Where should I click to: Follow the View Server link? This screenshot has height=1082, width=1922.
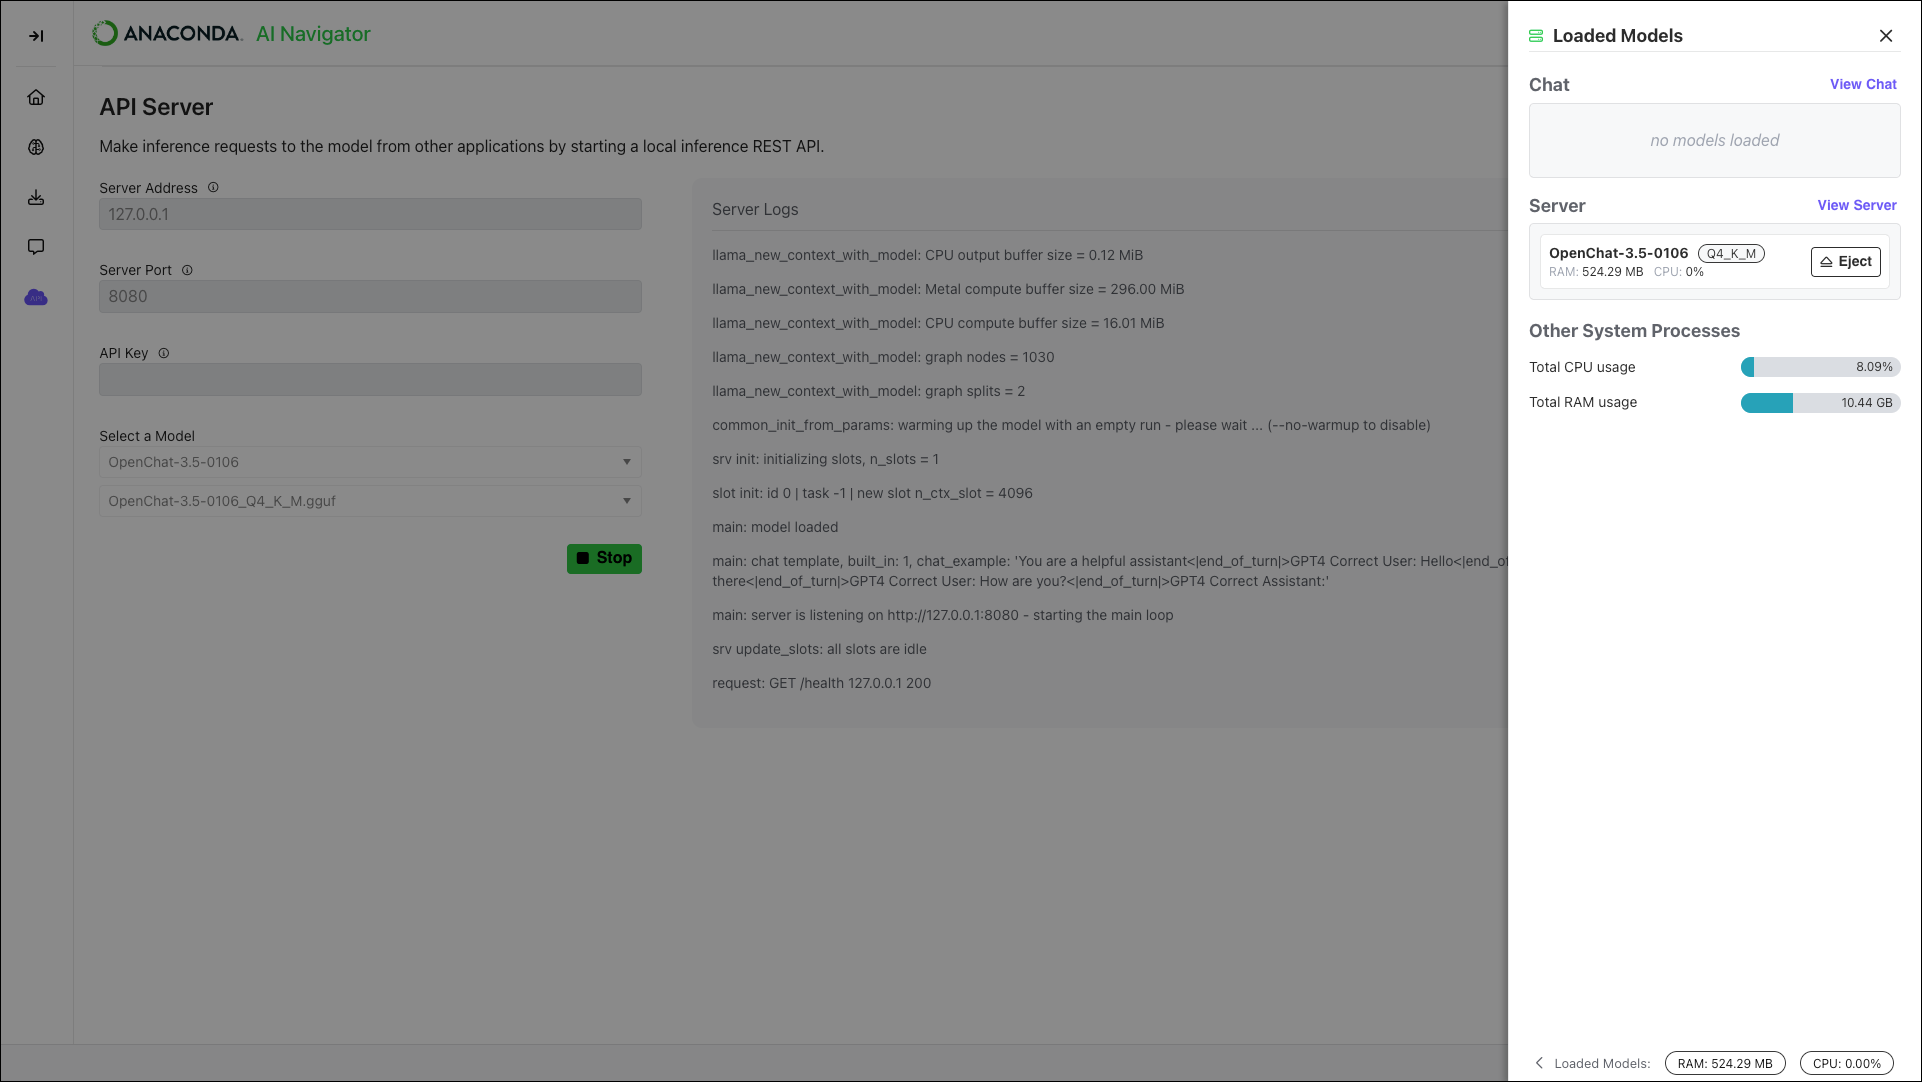1857,205
